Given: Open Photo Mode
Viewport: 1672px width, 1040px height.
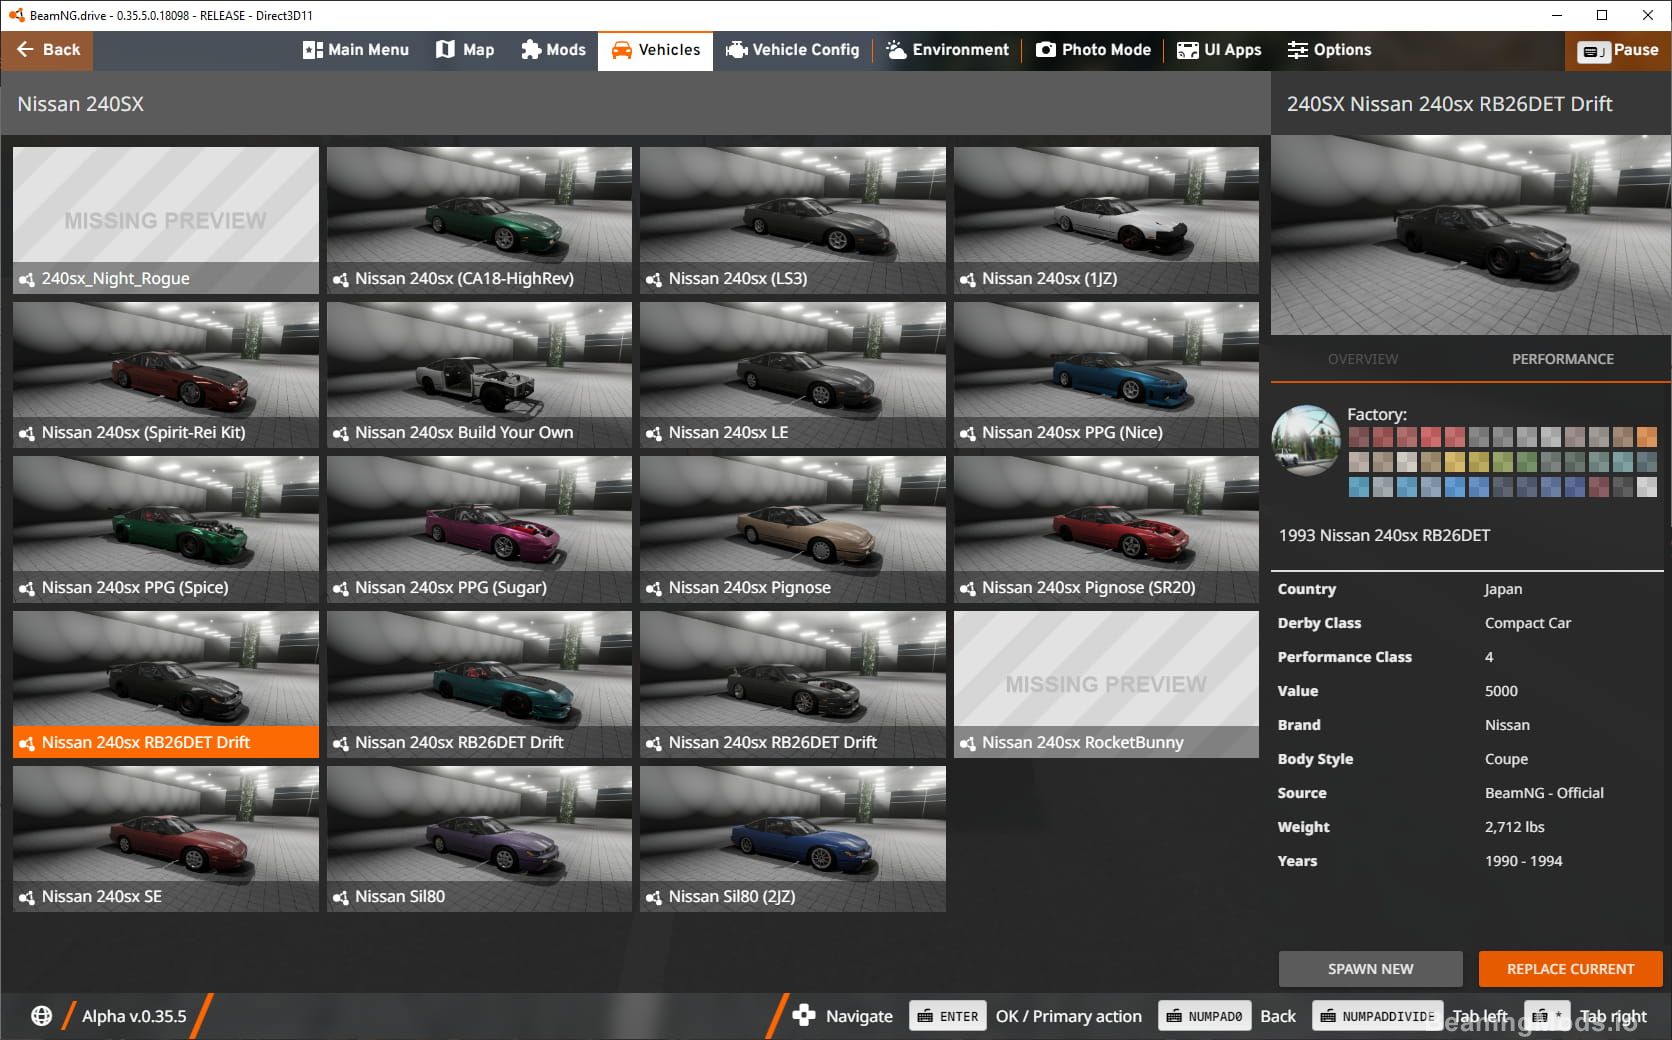Looking at the screenshot, I should pyautogui.click(x=1093, y=50).
